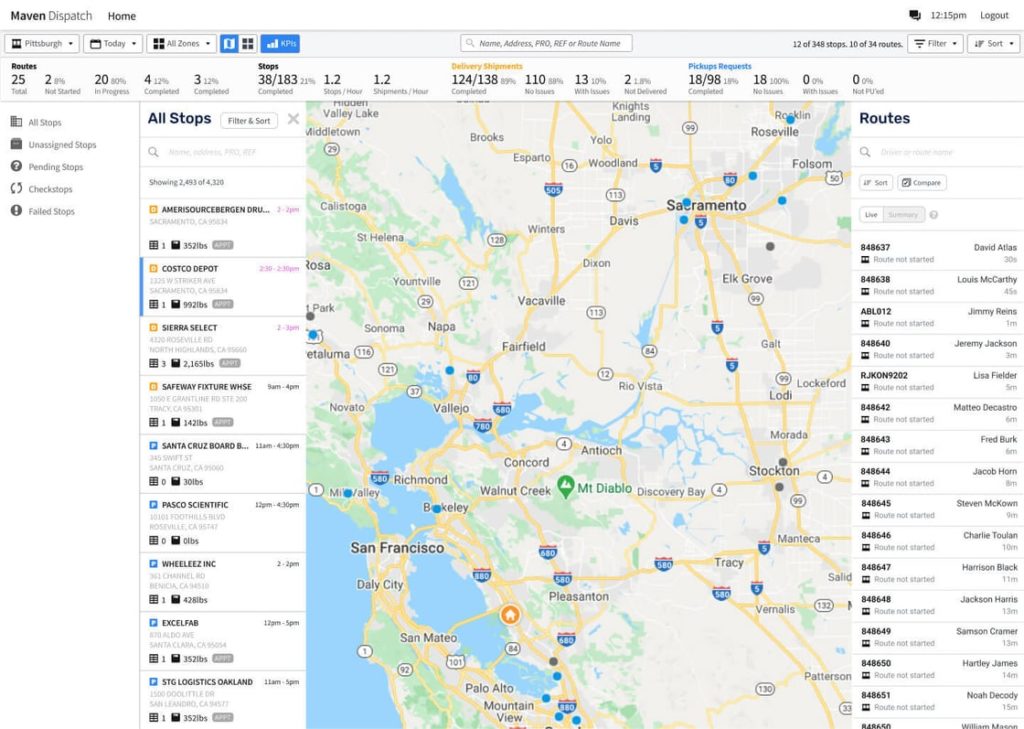The image size is (1024, 729).
Task: Click the Filter & Sort button
Action: pyautogui.click(x=249, y=121)
